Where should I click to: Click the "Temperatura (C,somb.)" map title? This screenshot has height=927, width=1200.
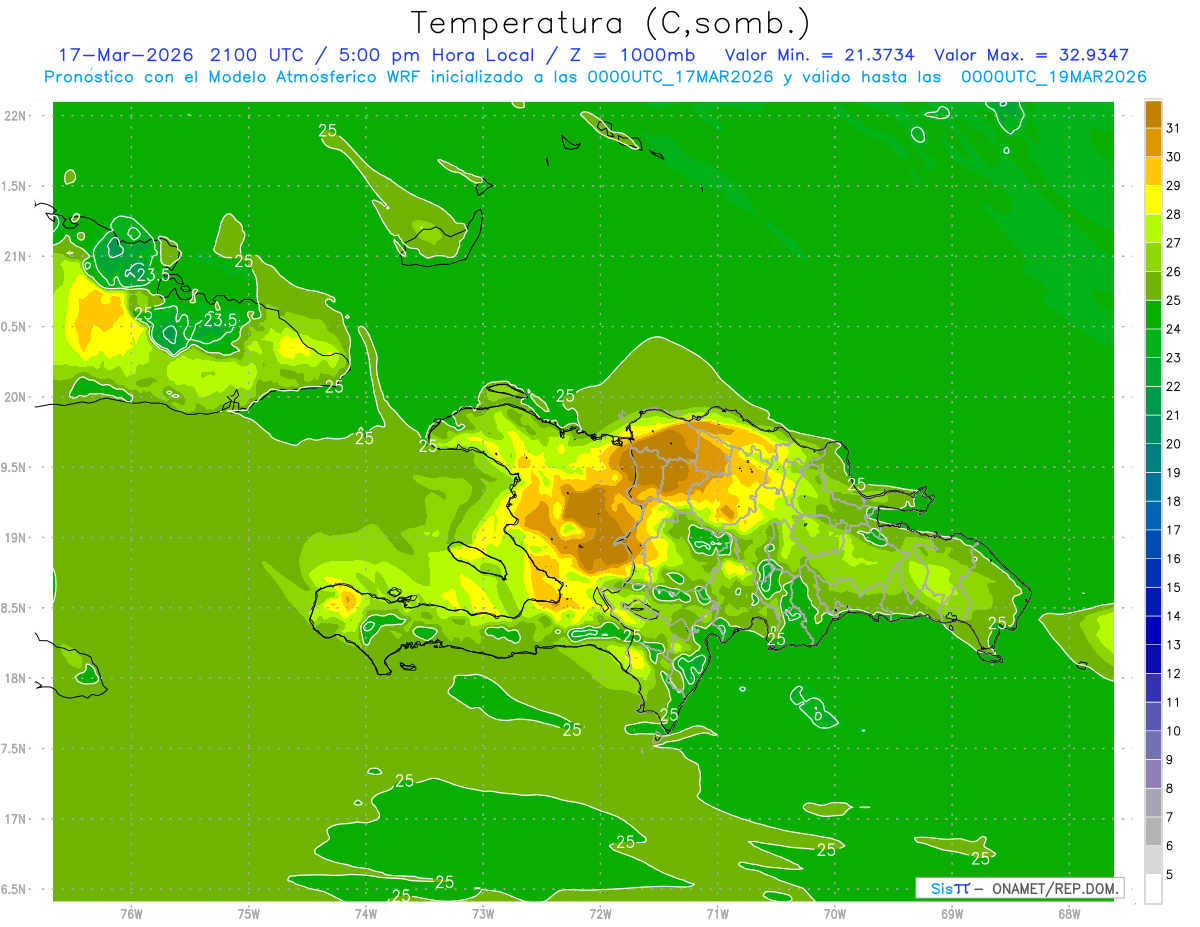pos(610,23)
